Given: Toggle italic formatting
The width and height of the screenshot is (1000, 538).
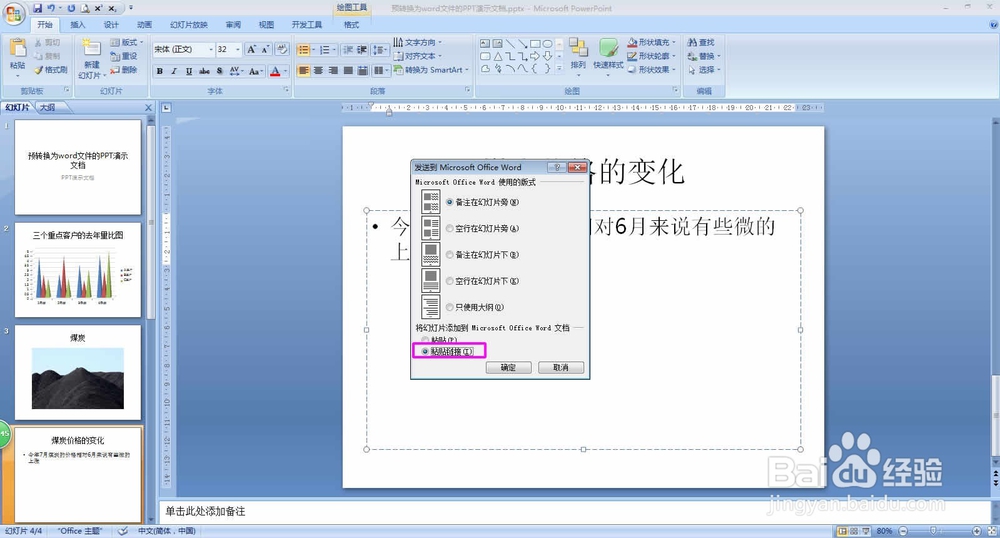Looking at the screenshot, I should coord(174,71).
